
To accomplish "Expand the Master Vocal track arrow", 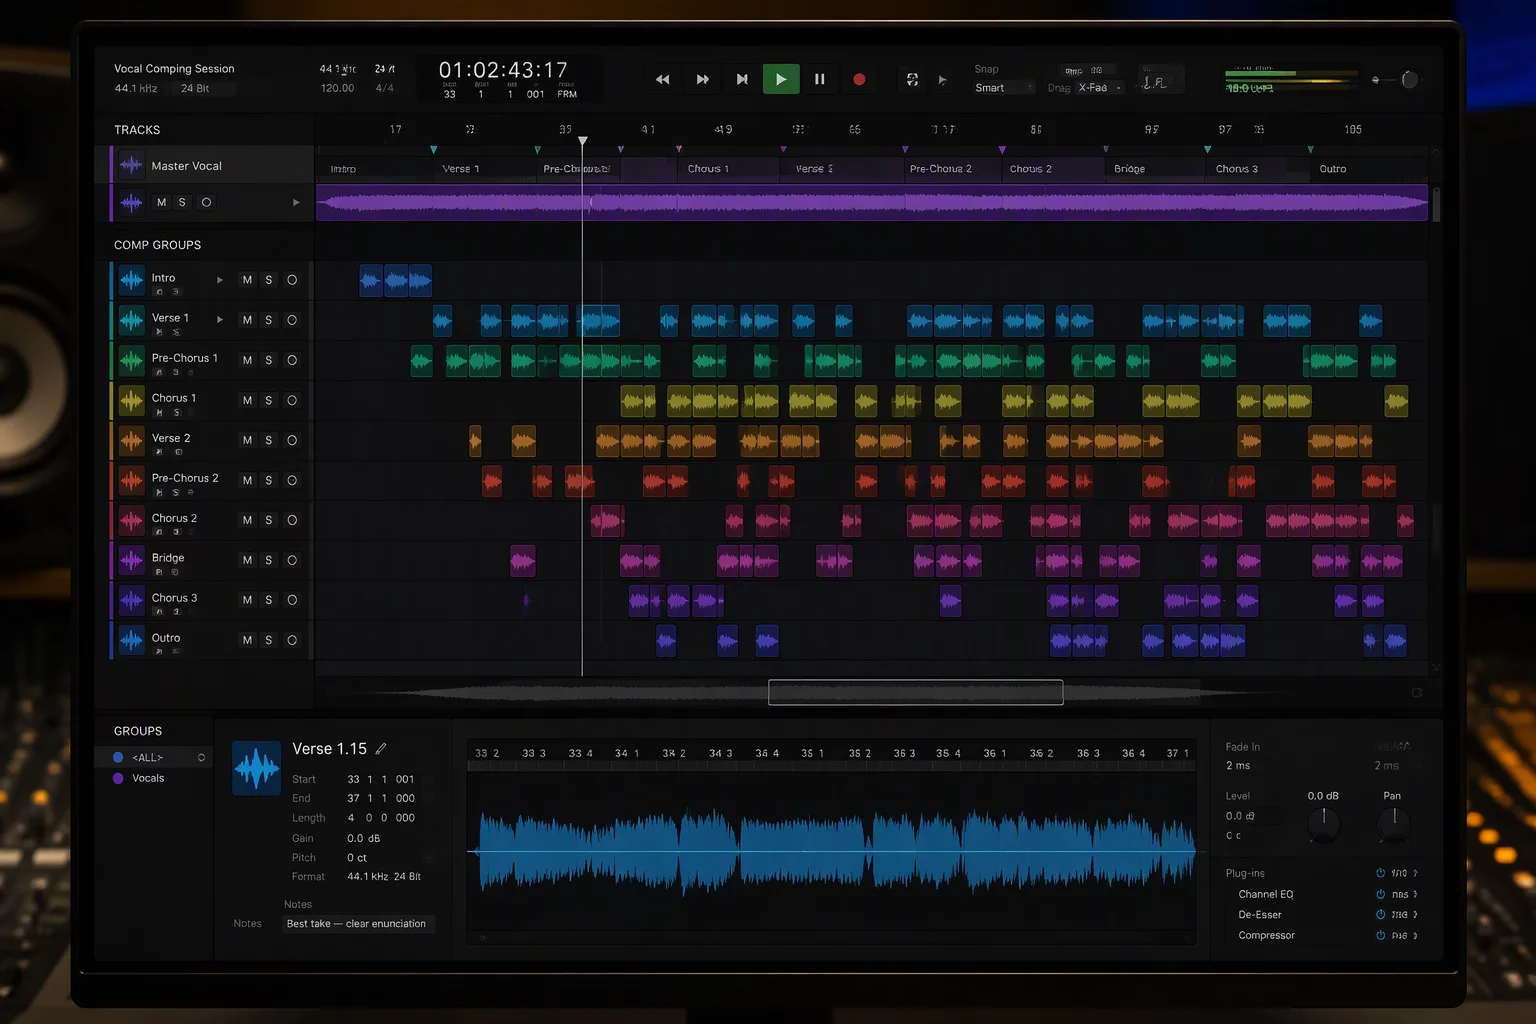I will click(x=296, y=202).
